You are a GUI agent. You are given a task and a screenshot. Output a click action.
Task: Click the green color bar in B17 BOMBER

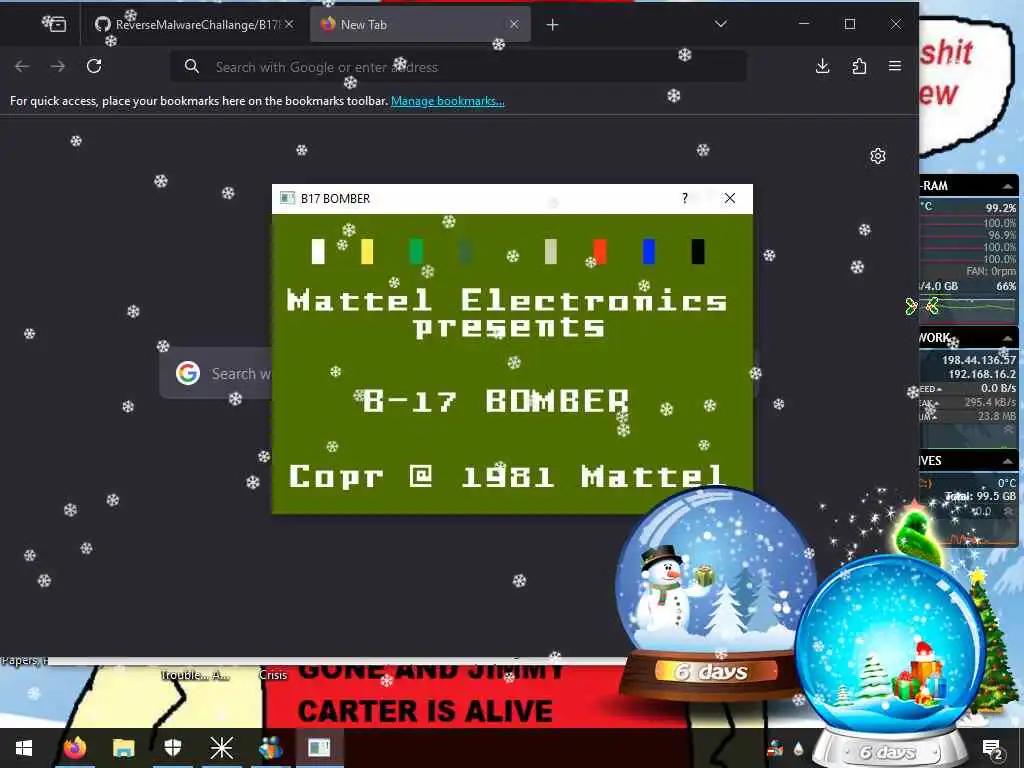416,251
